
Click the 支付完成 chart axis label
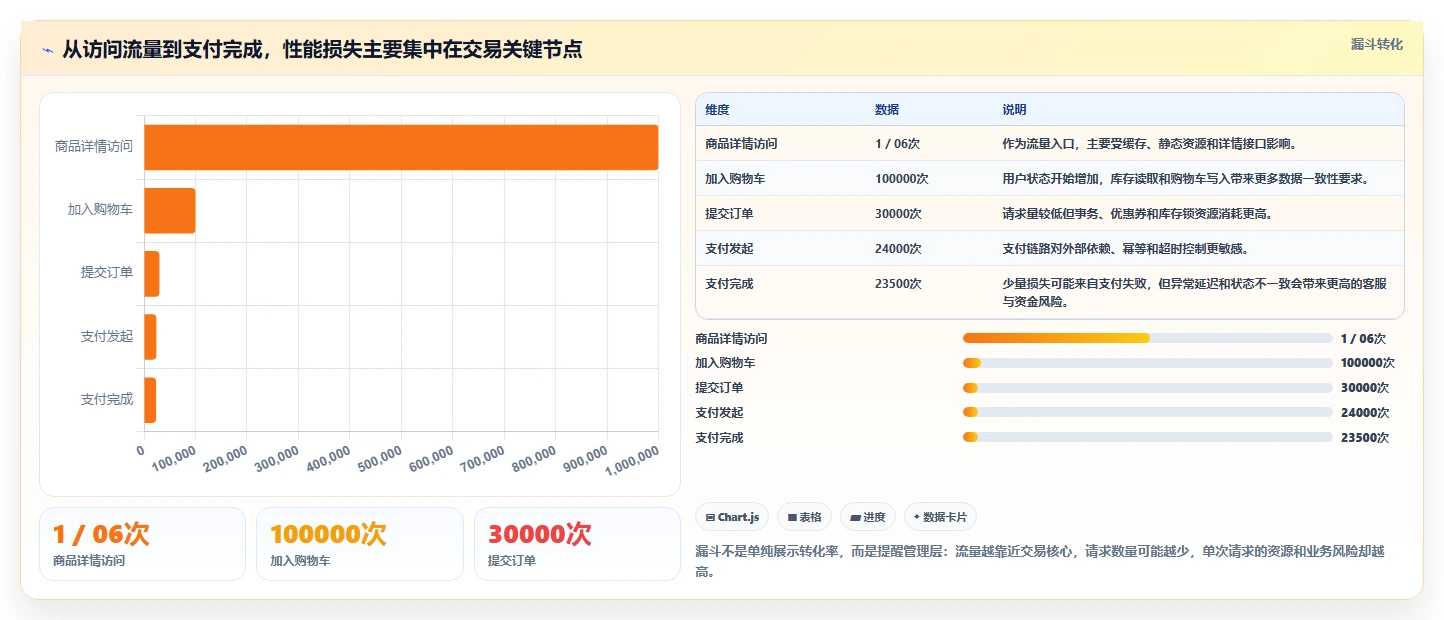pos(107,399)
